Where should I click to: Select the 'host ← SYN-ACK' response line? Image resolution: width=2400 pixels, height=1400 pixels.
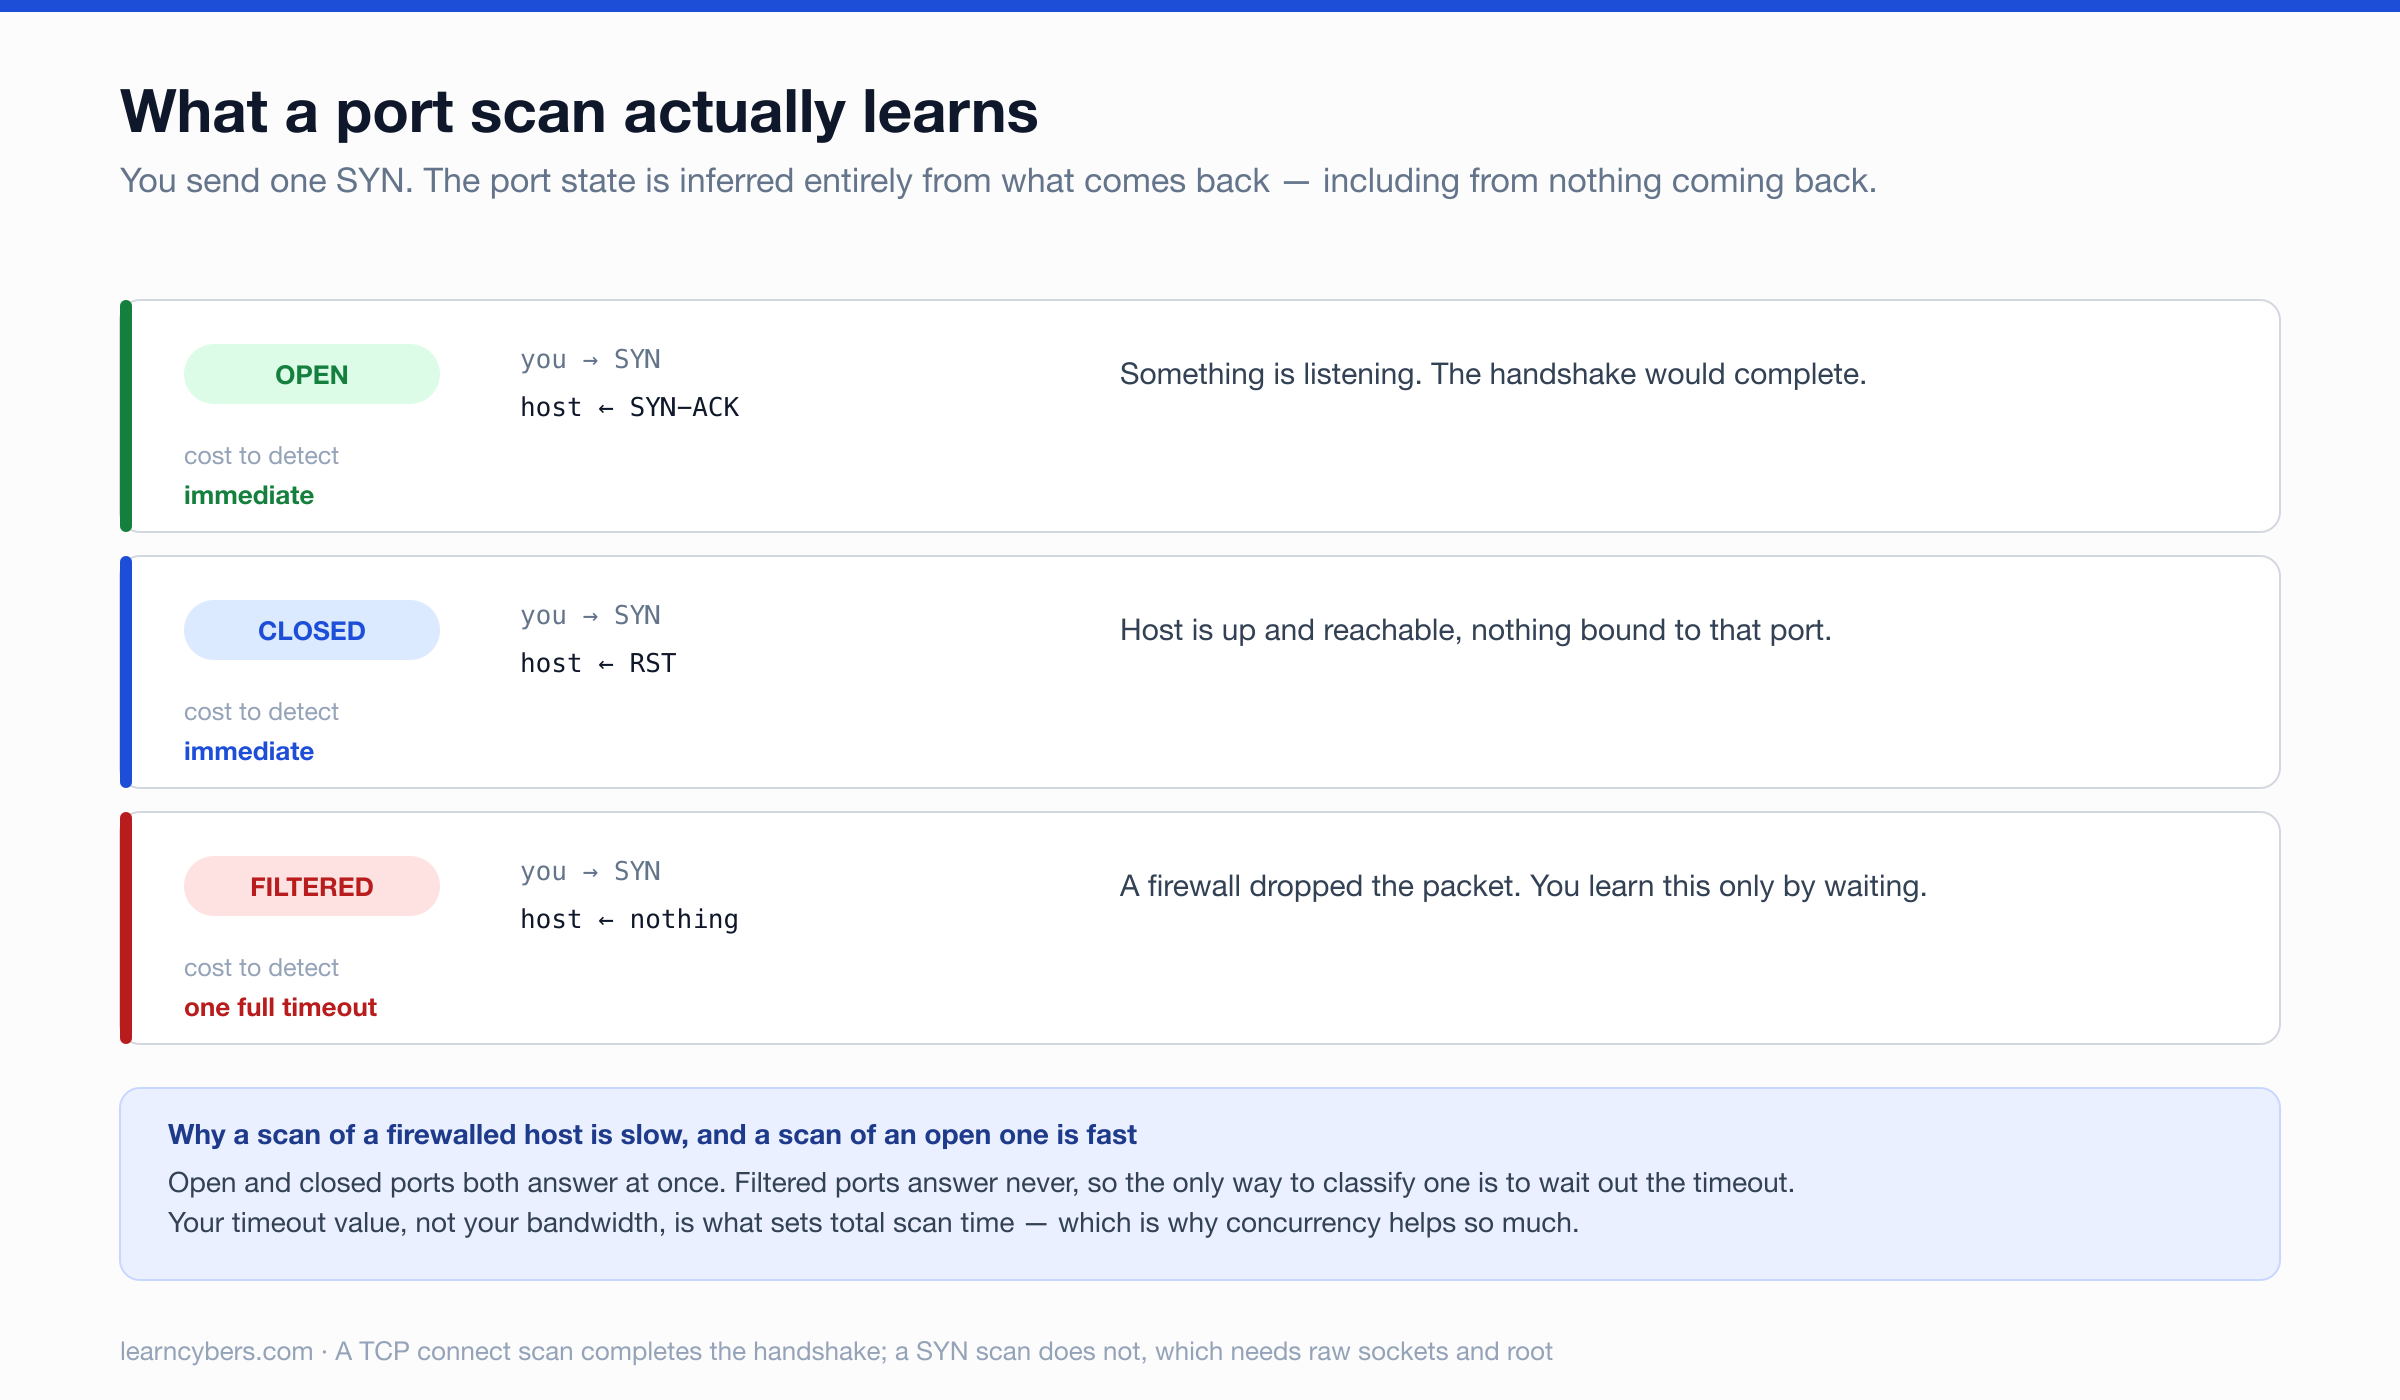(629, 407)
